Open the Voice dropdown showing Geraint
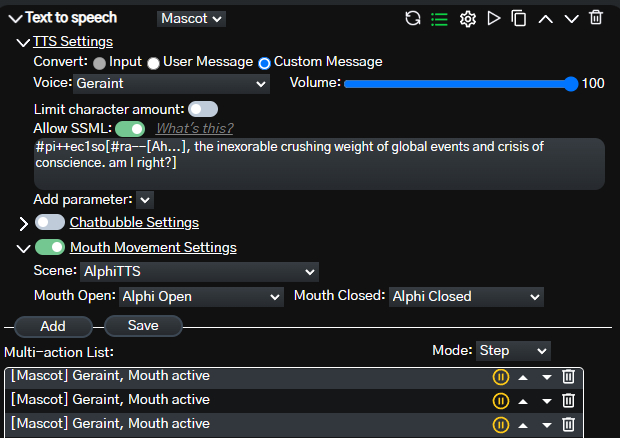 point(186,84)
